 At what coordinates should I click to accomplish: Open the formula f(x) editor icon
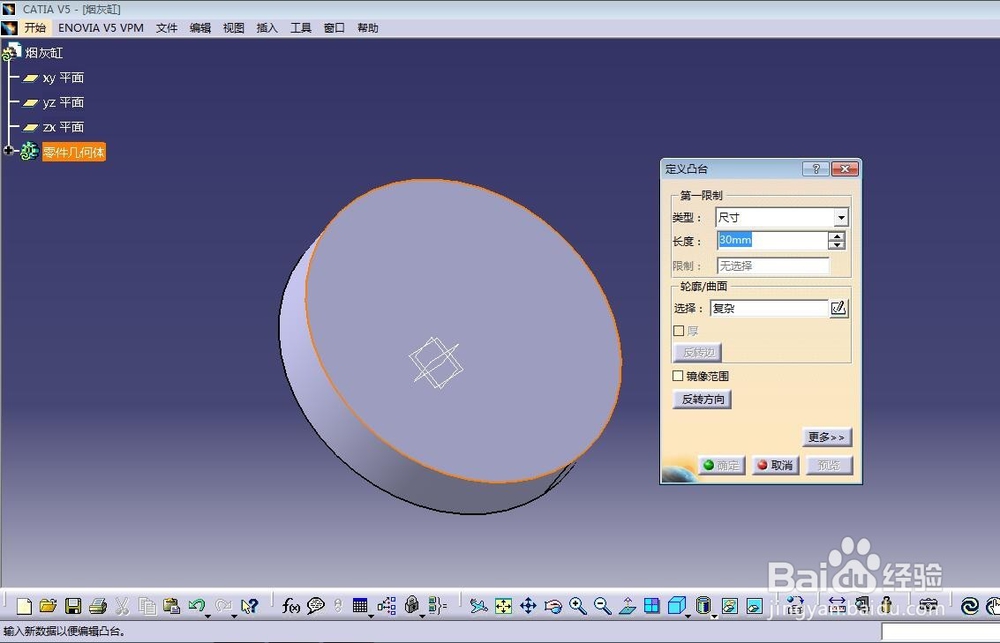coord(290,605)
